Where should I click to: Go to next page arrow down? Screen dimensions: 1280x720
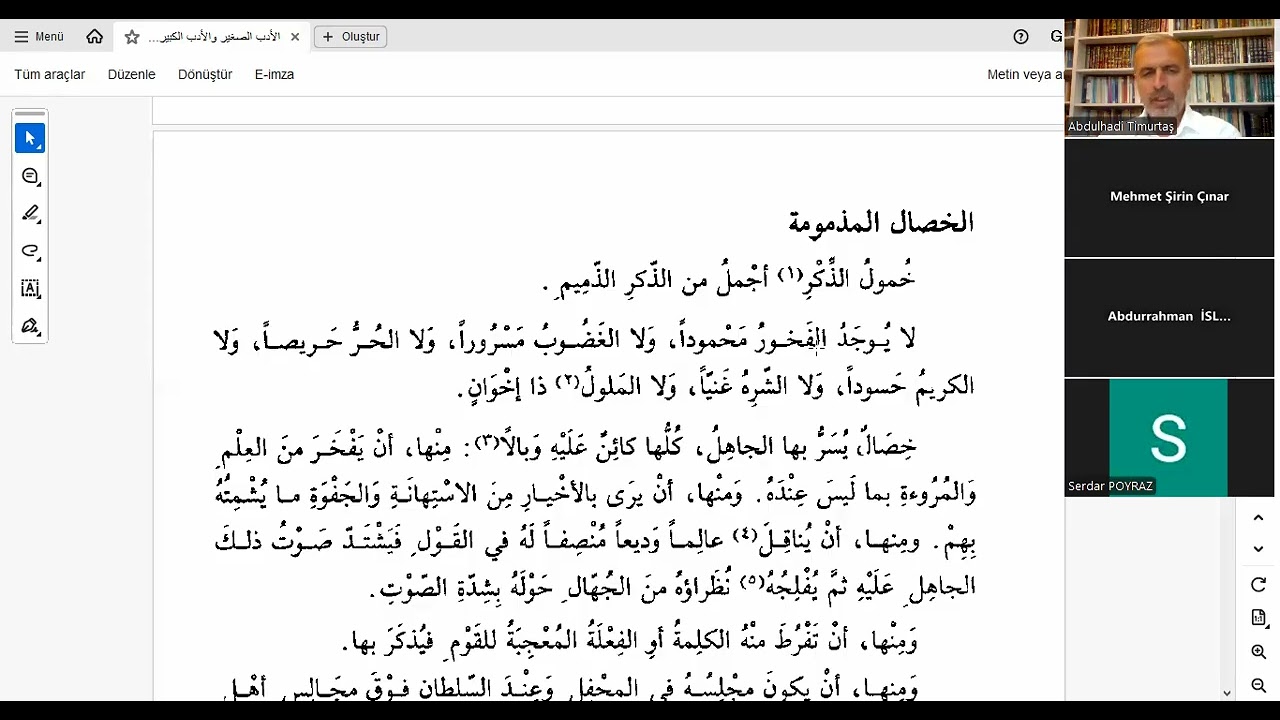[x=1259, y=549]
